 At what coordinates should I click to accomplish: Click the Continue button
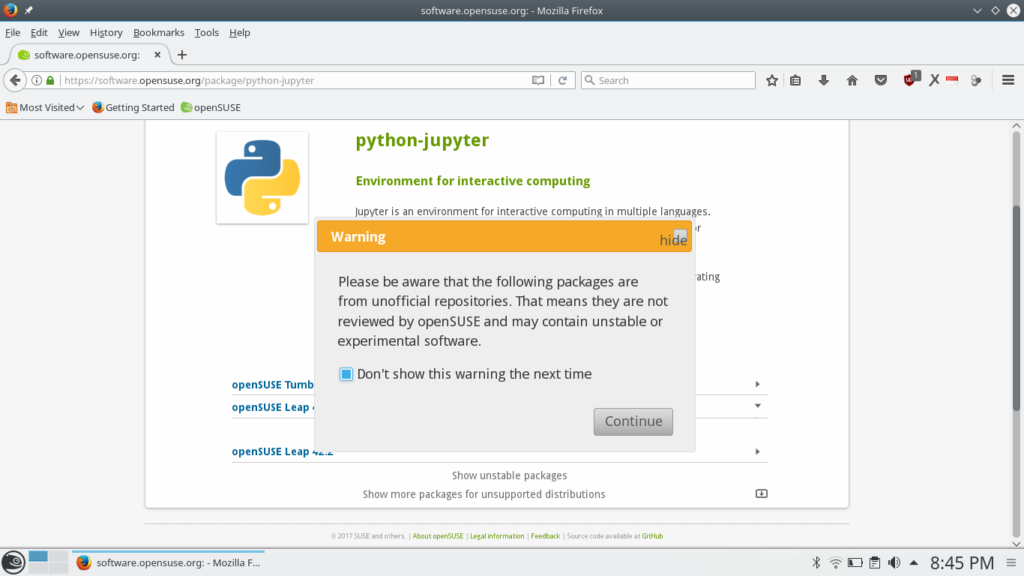click(x=633, y=421)
